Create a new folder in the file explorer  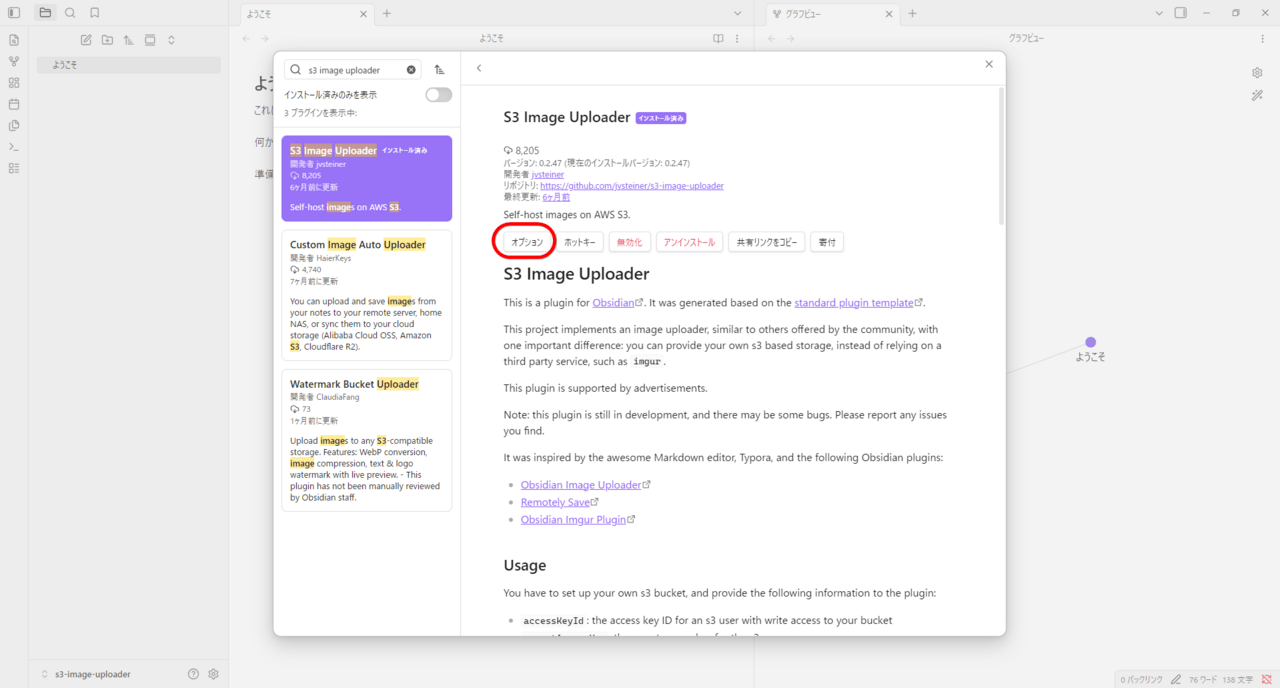107,40
